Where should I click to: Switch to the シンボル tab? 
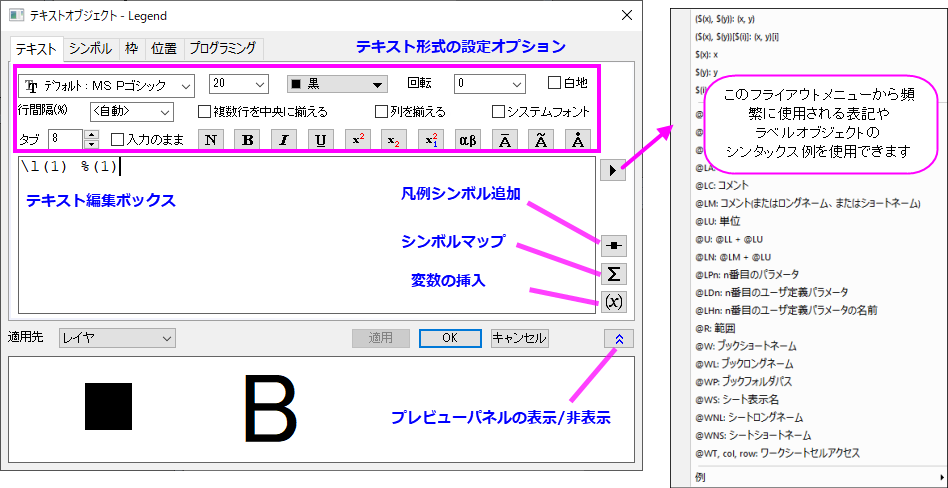coord(90,48)
